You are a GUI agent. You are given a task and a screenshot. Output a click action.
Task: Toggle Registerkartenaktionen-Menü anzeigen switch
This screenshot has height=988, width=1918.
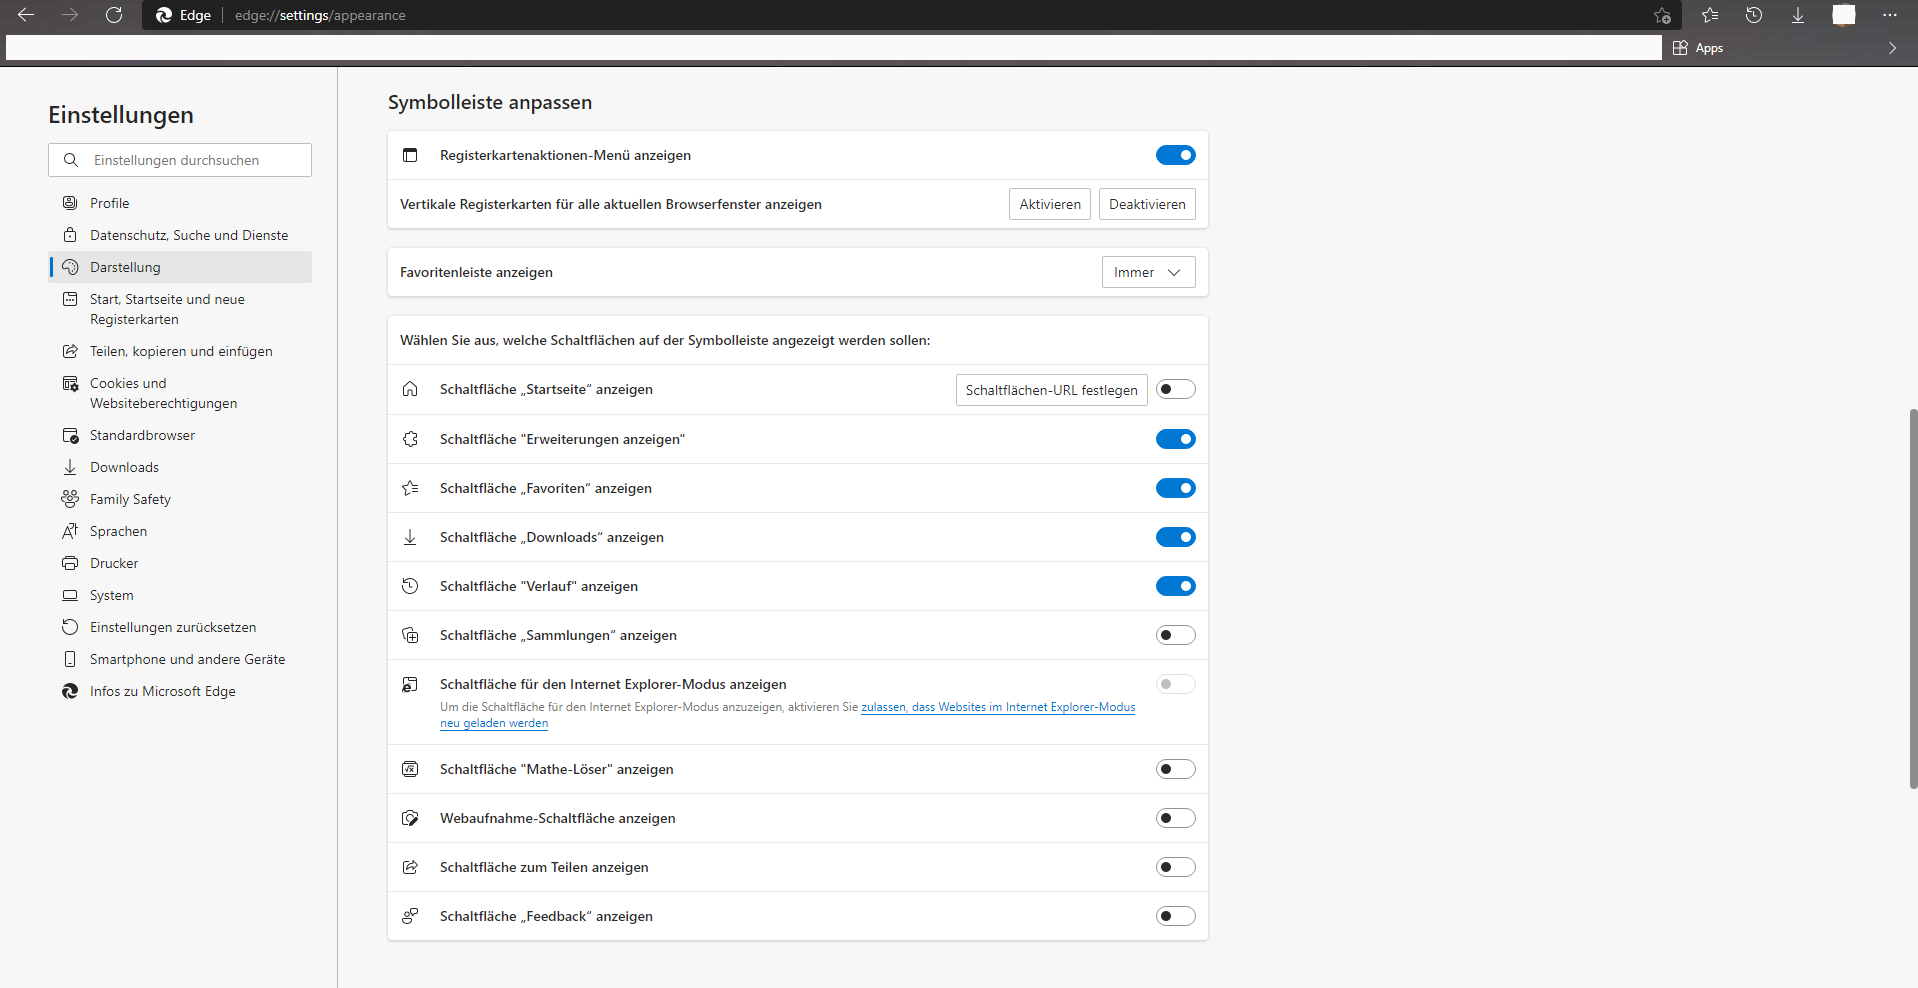coord(1175,155)
